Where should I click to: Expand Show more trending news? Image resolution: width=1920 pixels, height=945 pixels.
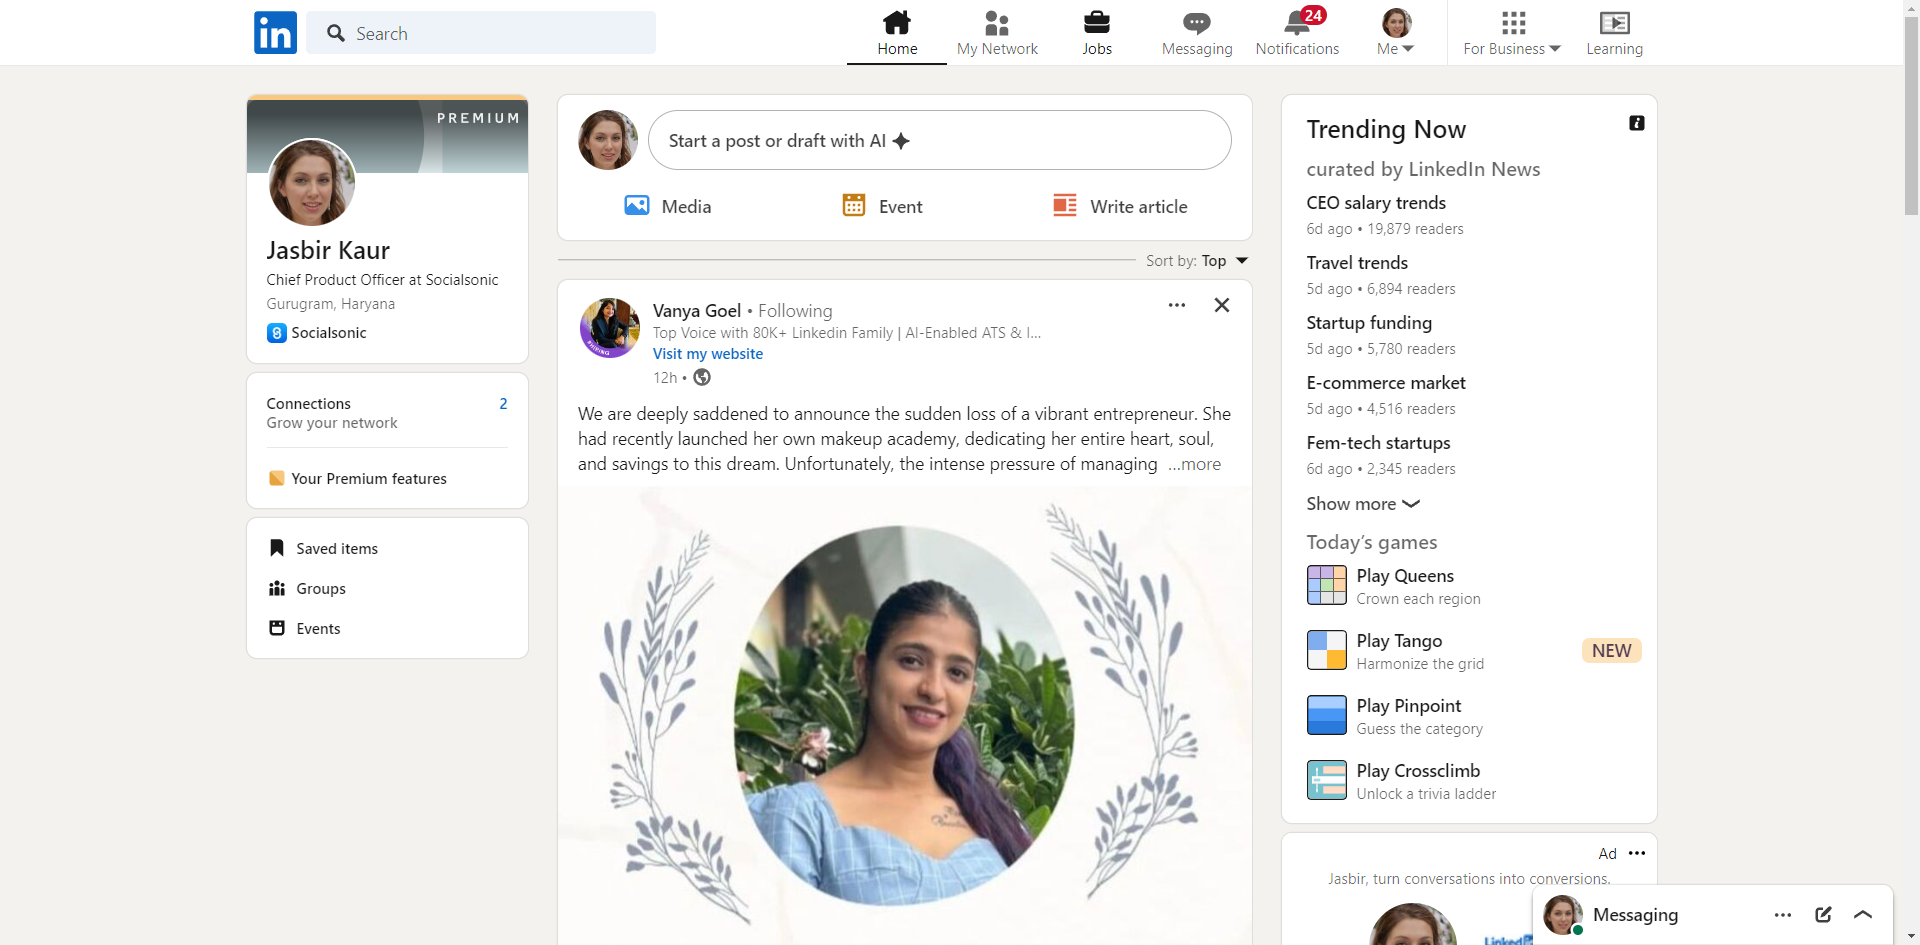(x=1362, y=504)
